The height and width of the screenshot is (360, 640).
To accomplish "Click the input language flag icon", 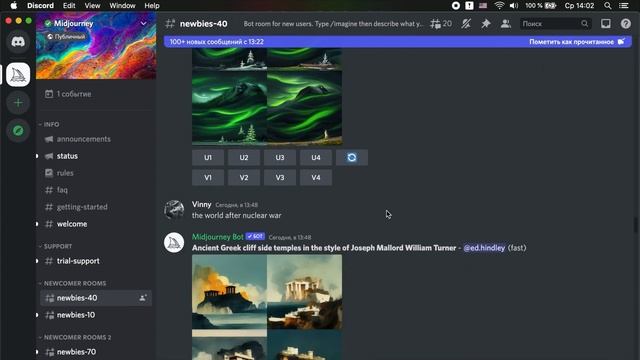I will tap(483, 6).
